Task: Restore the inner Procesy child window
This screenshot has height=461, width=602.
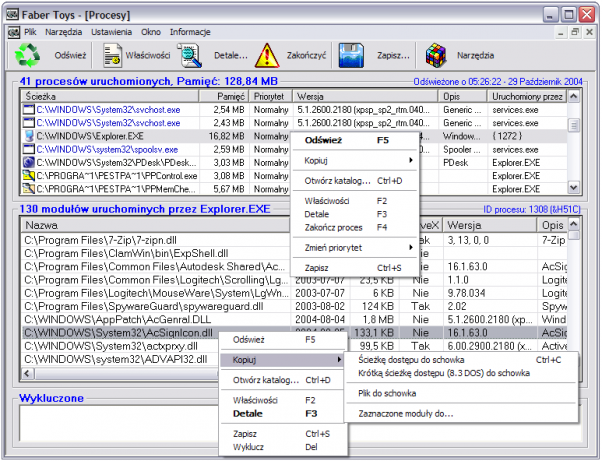Action: tap(575, 33)
